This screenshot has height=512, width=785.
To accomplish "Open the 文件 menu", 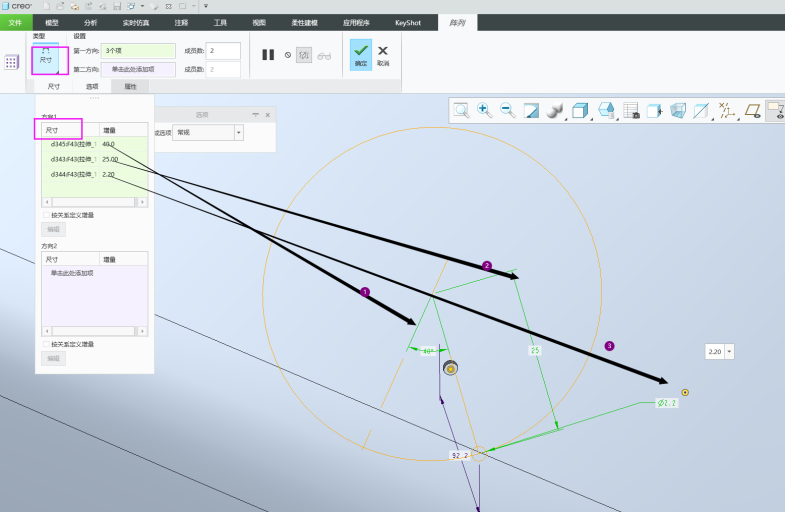I will coord(14,21).
